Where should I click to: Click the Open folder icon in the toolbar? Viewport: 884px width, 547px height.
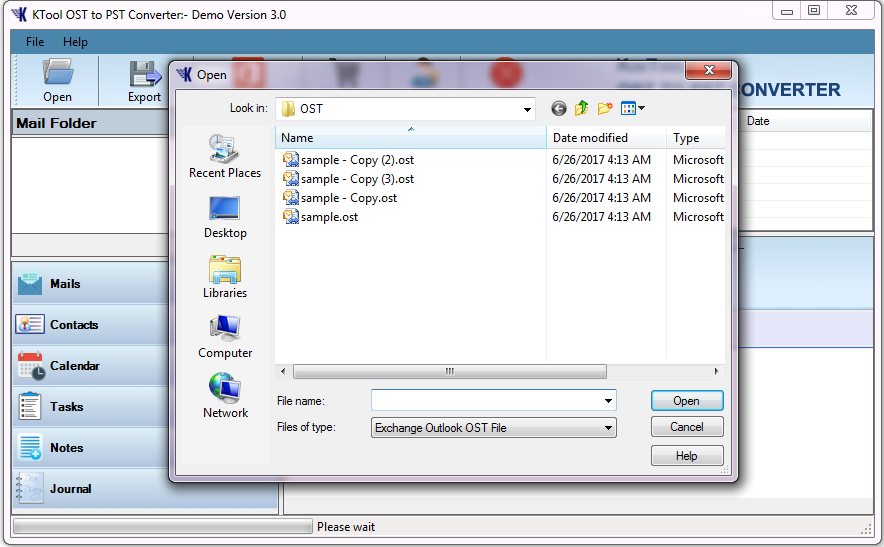[58, 72]
